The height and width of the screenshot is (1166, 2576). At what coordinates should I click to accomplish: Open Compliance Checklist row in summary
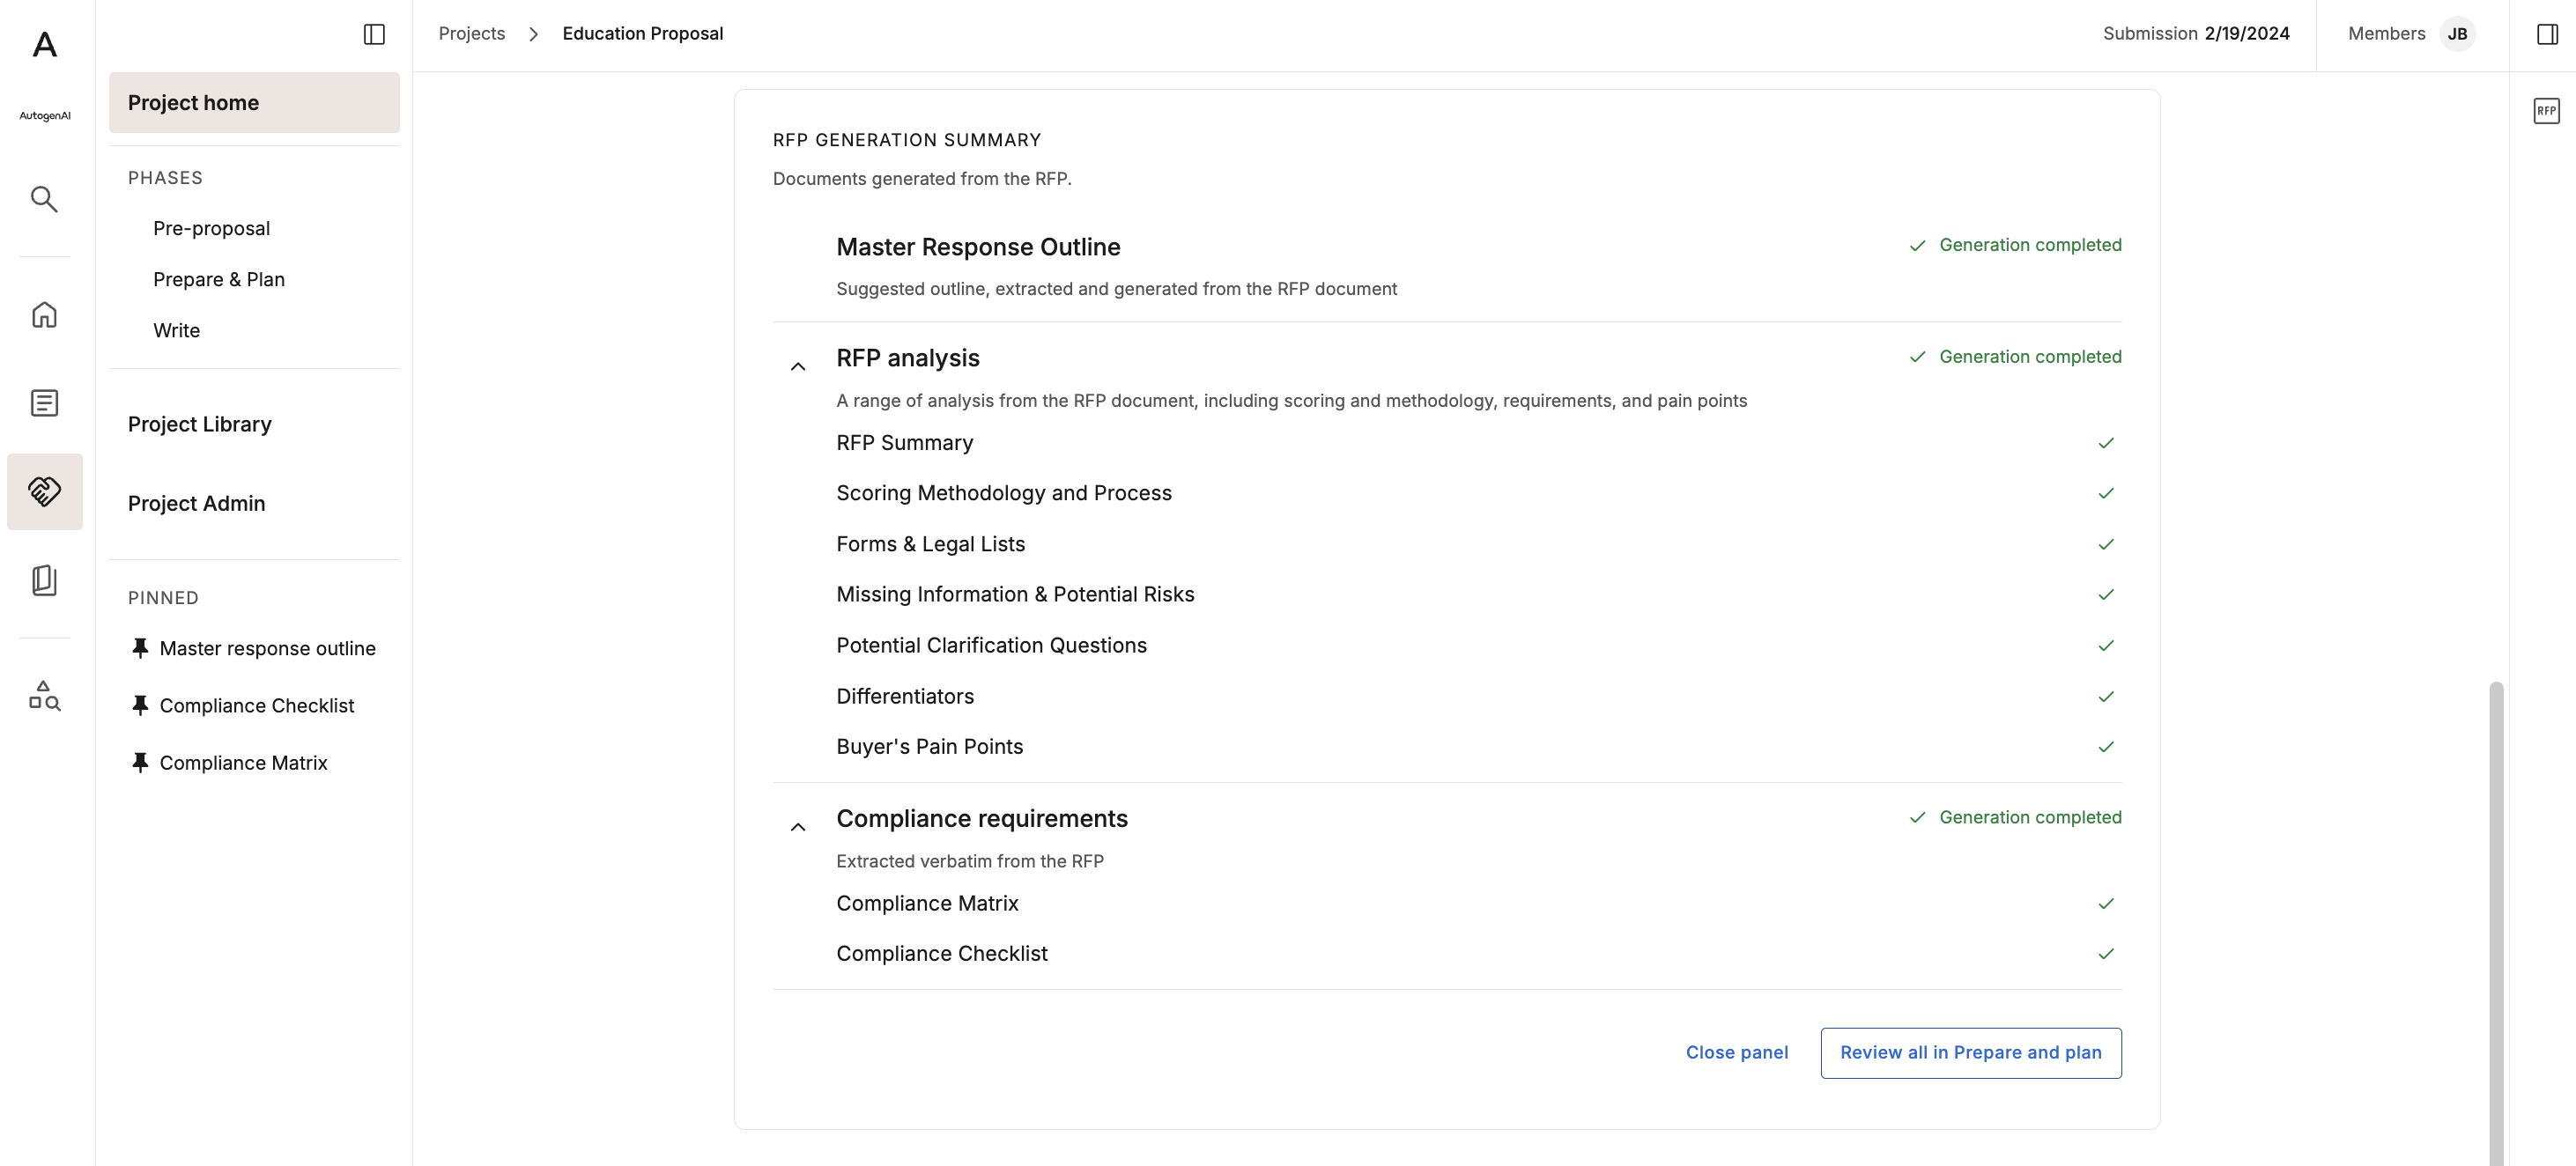point(1478,952)
